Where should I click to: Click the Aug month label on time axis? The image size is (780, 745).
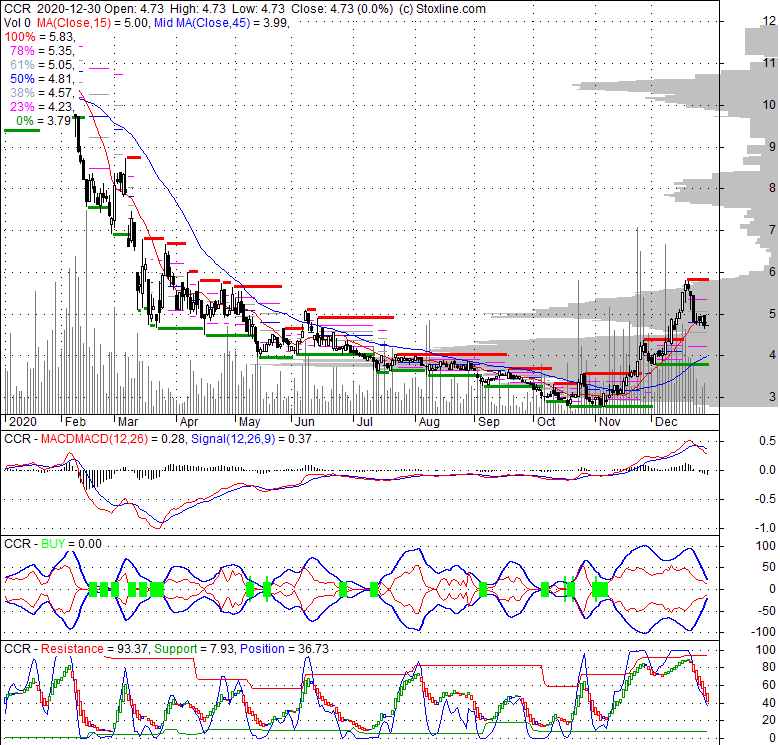pyautogui.click(x=429, y=422)
